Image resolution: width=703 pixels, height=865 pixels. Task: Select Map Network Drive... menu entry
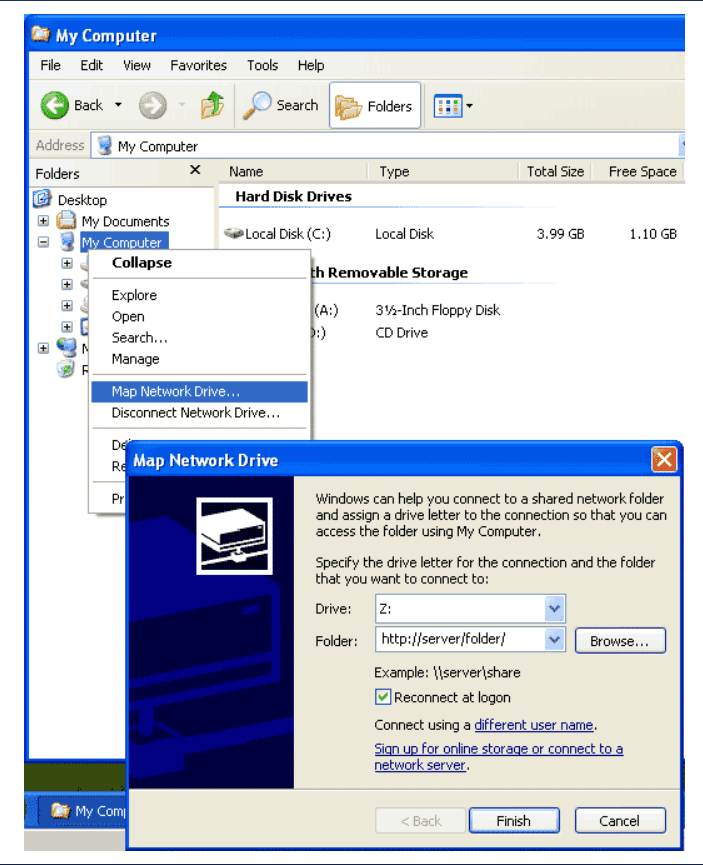pos(199,392)
